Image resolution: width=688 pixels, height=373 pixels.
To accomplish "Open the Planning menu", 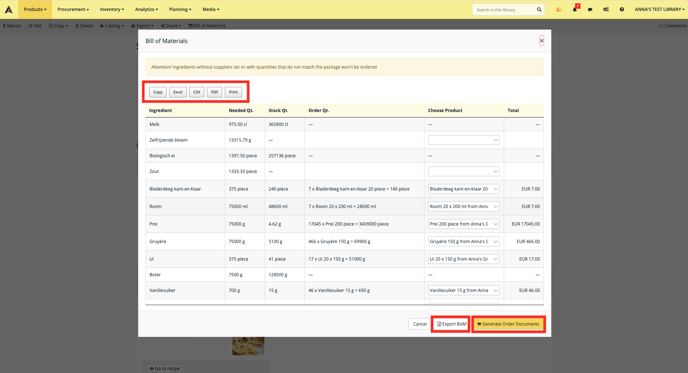I will coord(180,9).
